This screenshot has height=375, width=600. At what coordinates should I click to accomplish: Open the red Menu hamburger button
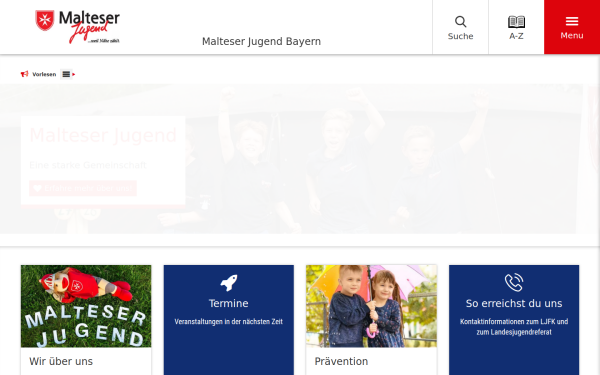[572, 27]
